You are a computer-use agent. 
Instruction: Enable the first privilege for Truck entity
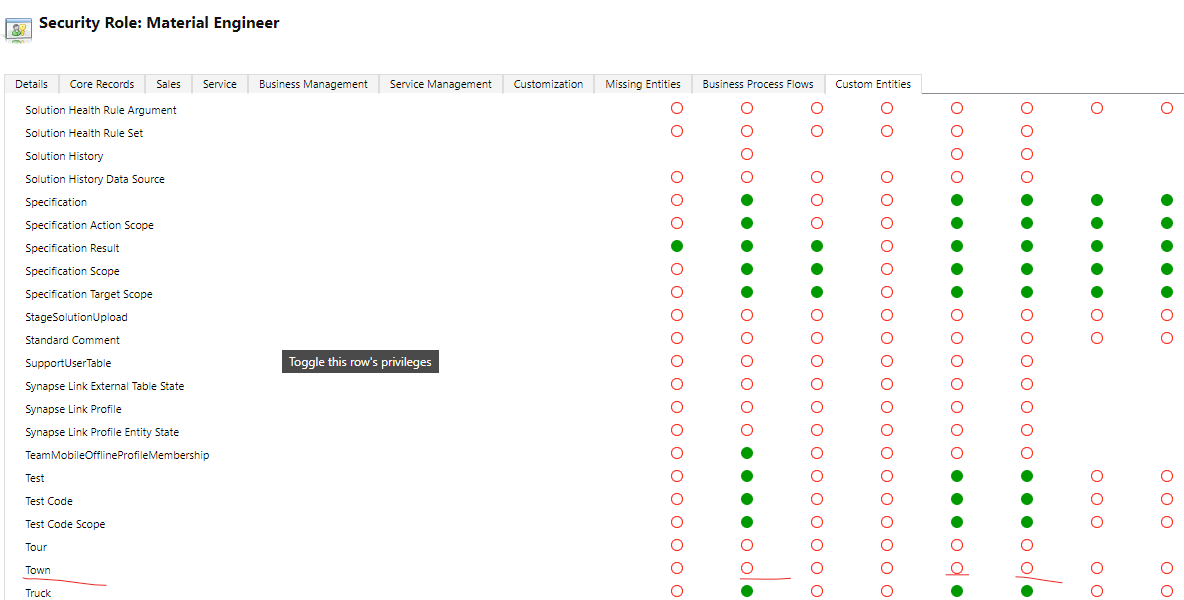(677, 591)
